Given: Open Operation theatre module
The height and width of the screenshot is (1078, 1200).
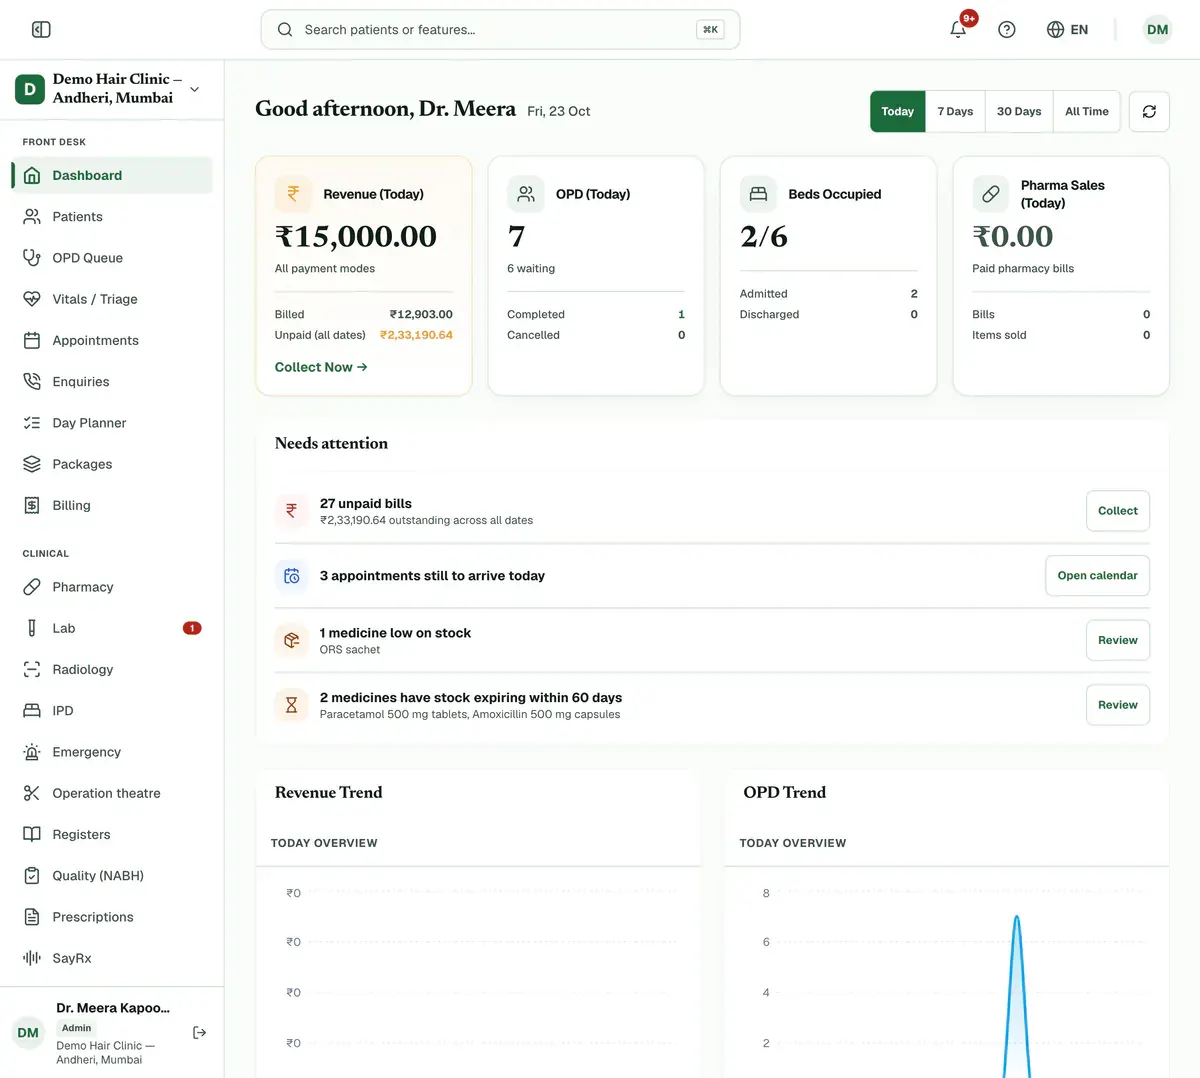Looking at the screenshot, I should [x=112, y=793].
